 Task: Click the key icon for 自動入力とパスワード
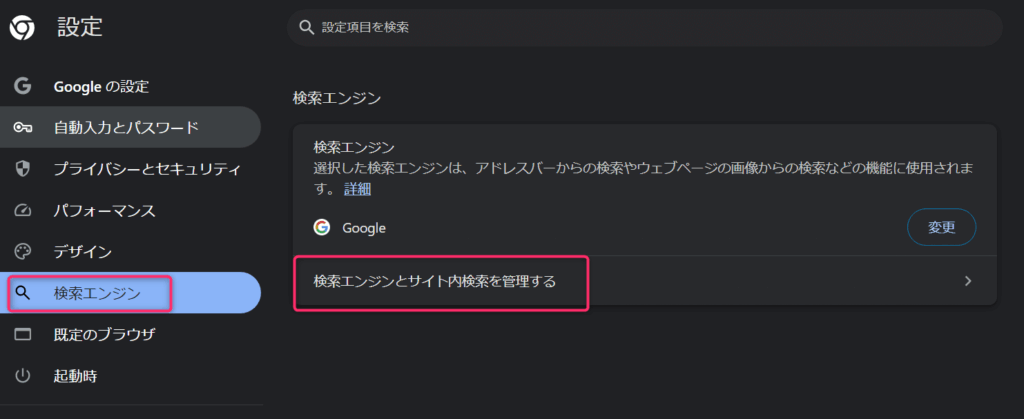pyautogui.click(x=23, y=127)
